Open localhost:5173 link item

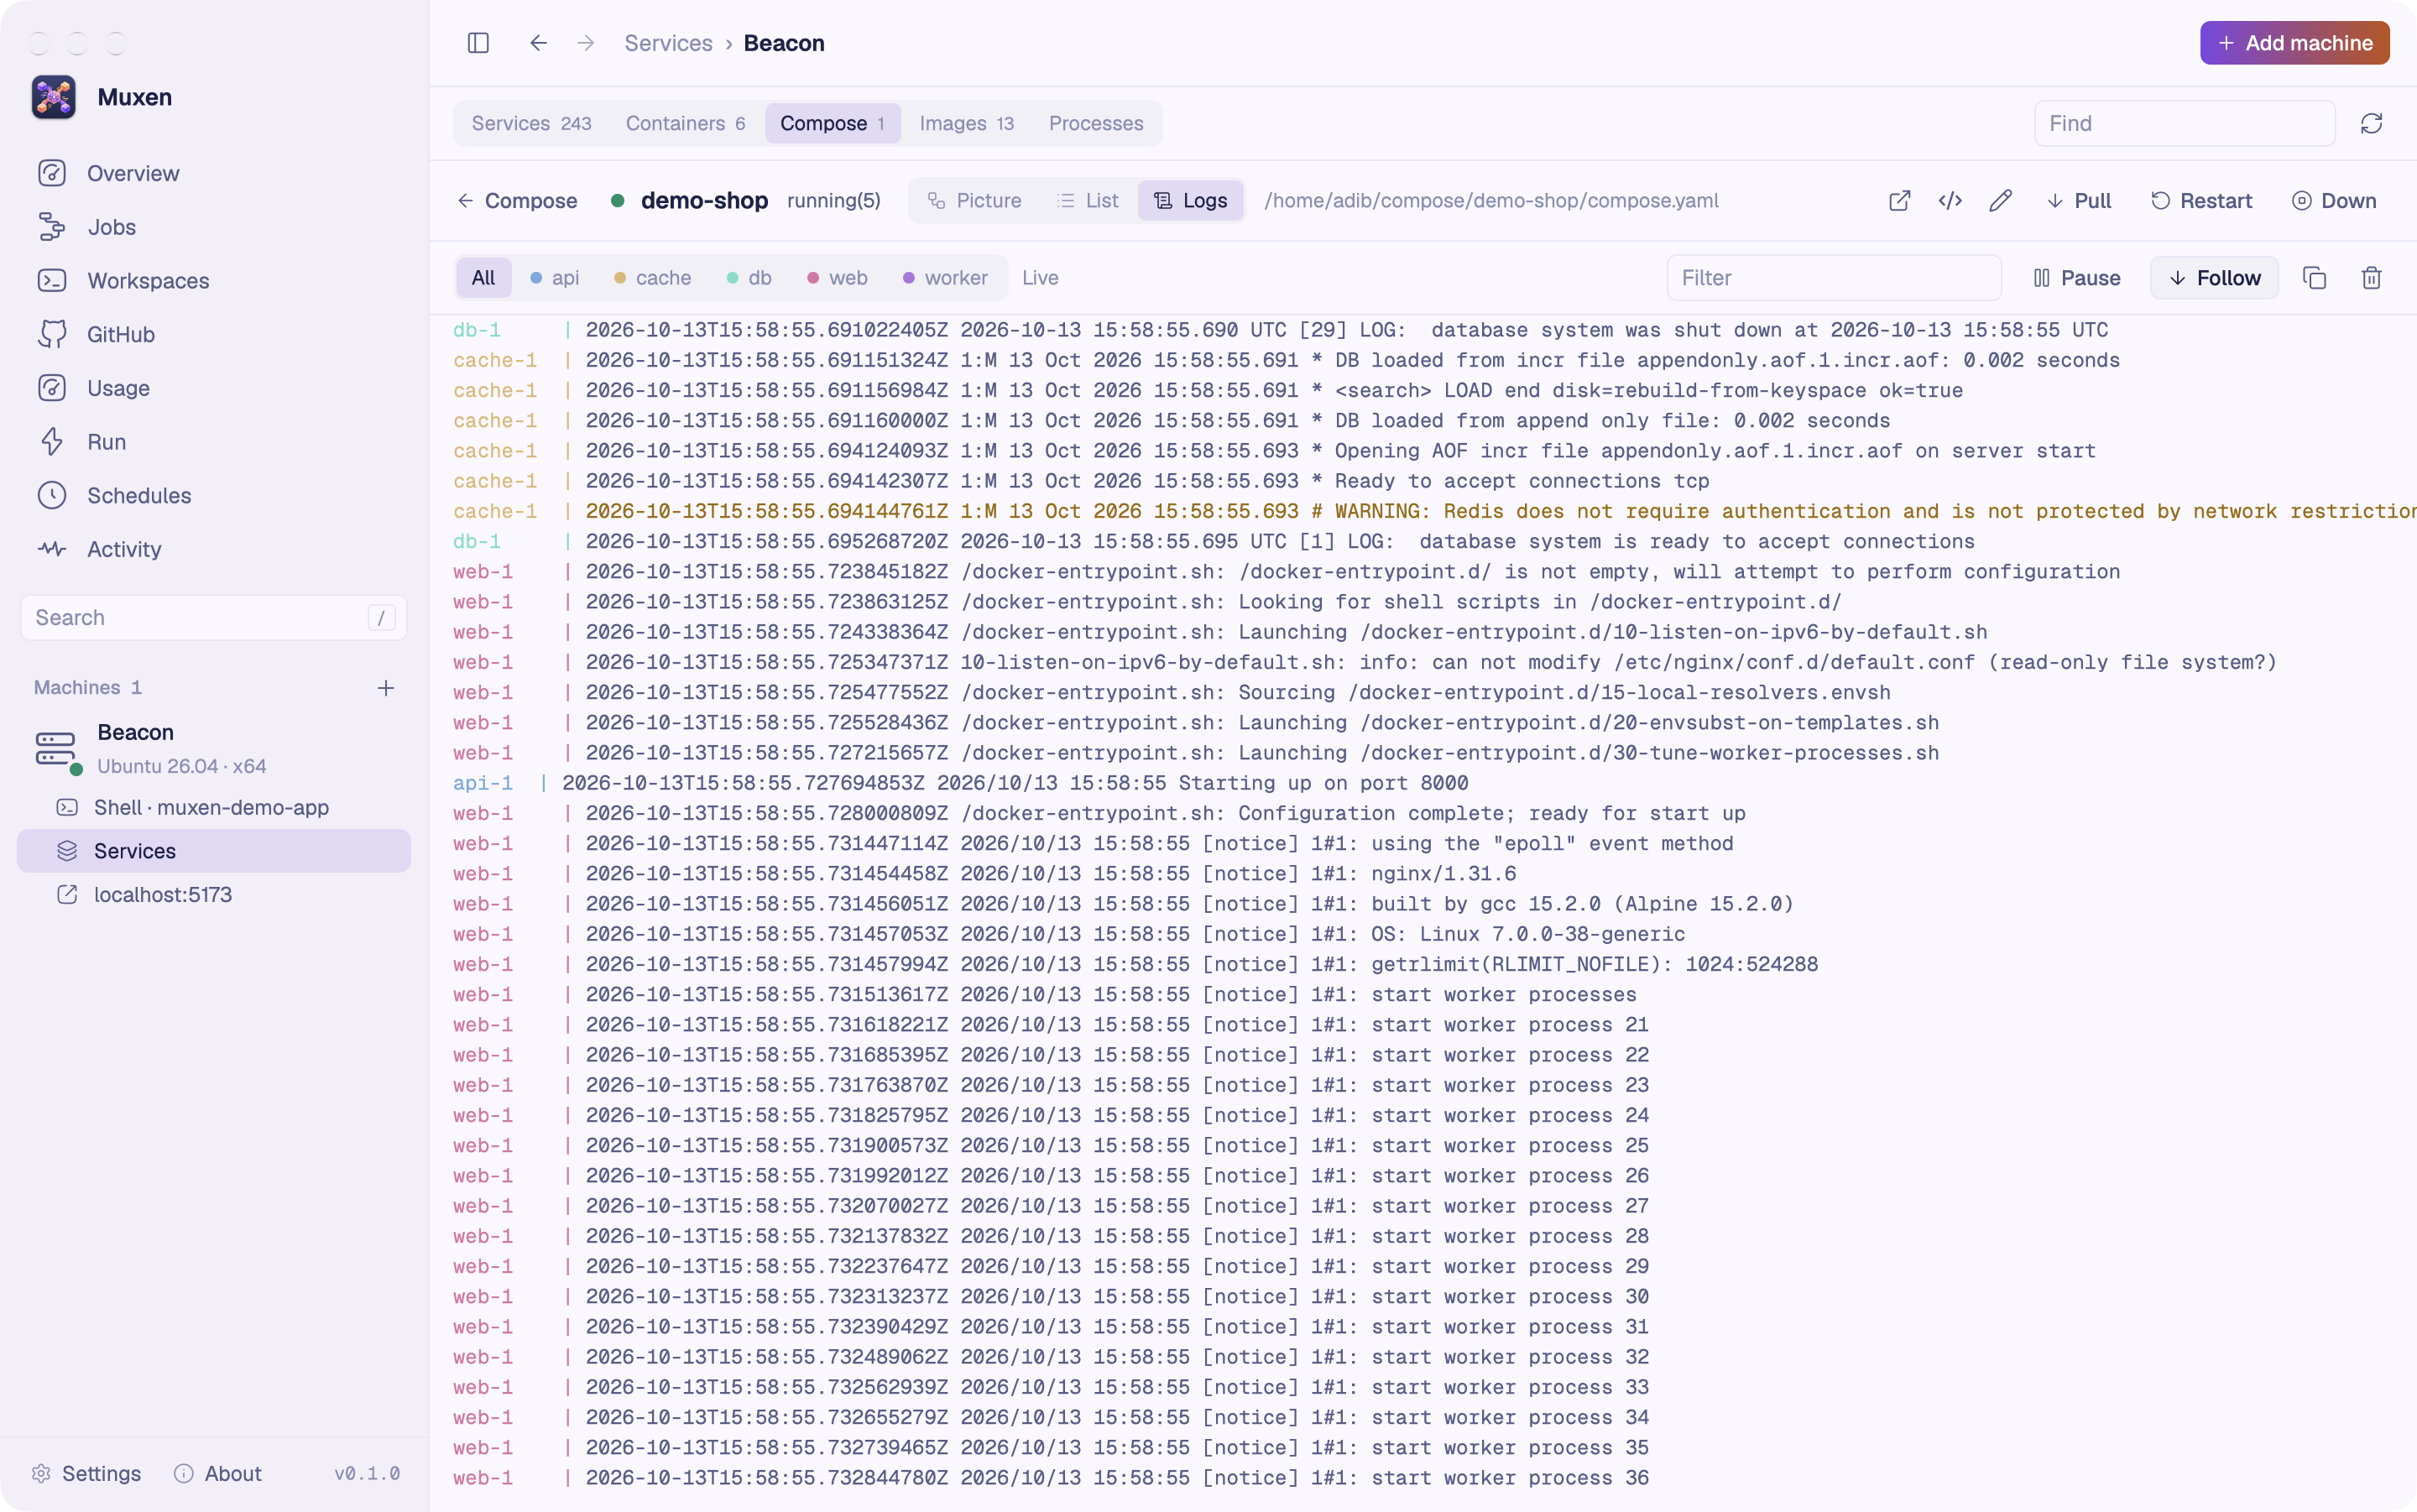(214, 895)
